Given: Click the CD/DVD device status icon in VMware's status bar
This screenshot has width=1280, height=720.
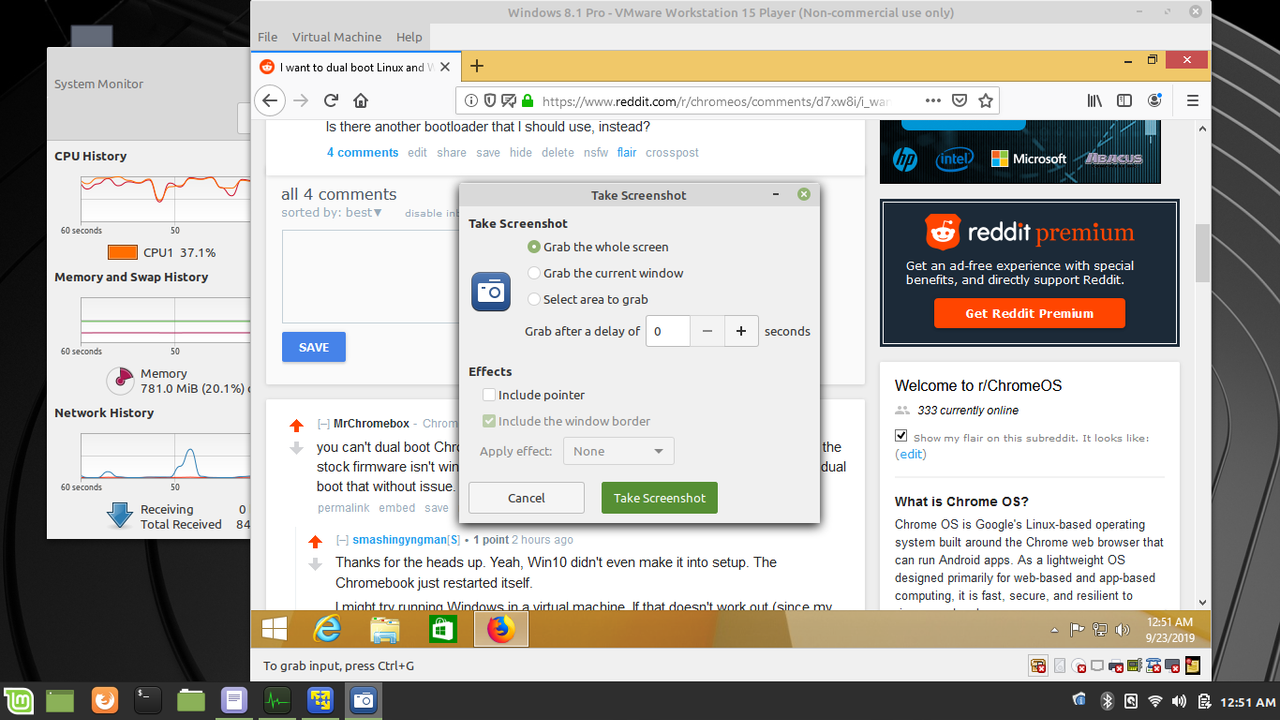Looking at the screenshot, I should [1080, 665].
